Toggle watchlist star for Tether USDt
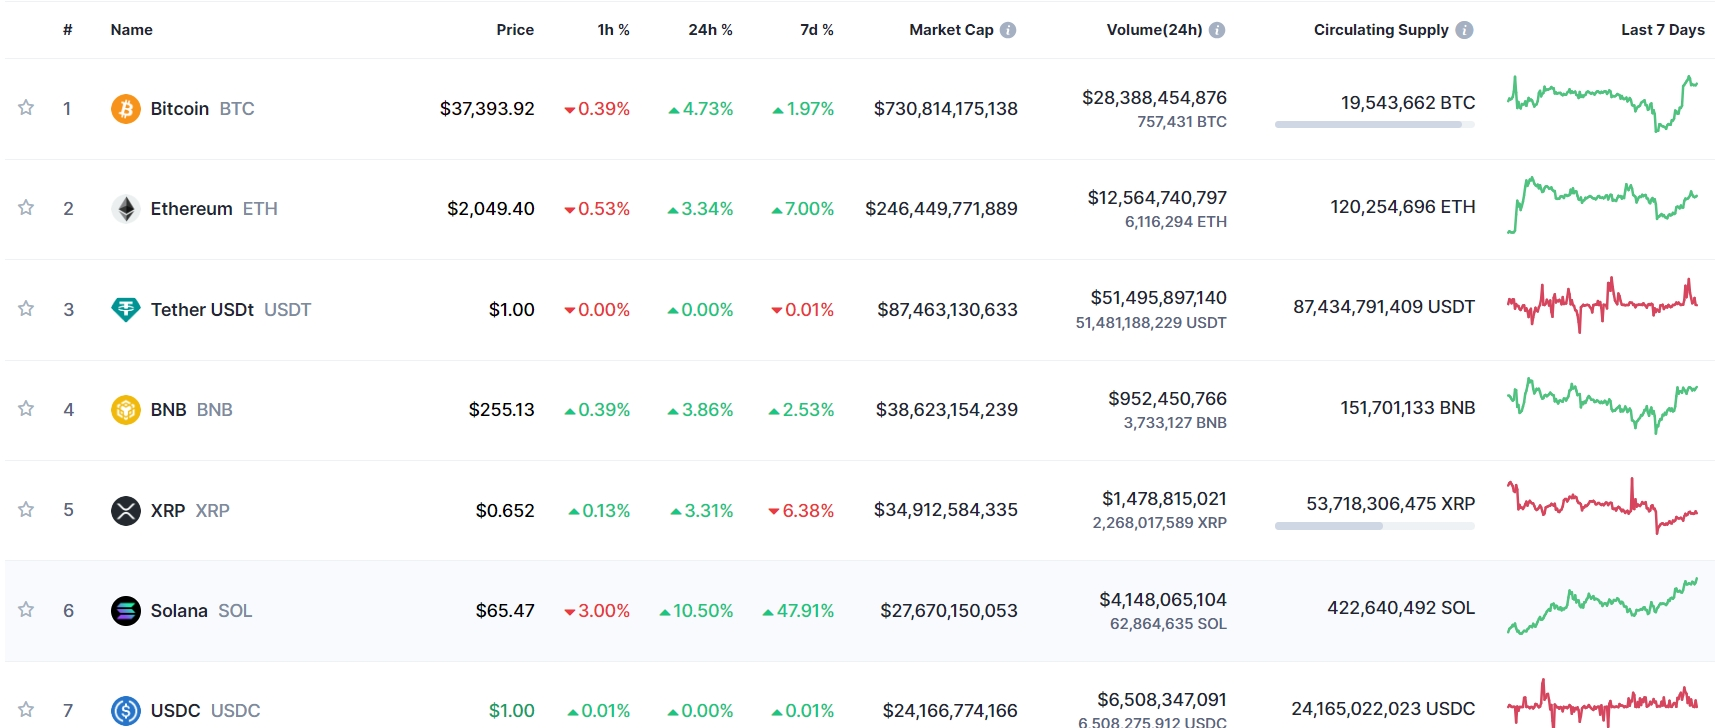This screenshot has height=728, width=1715. point(26,308)
